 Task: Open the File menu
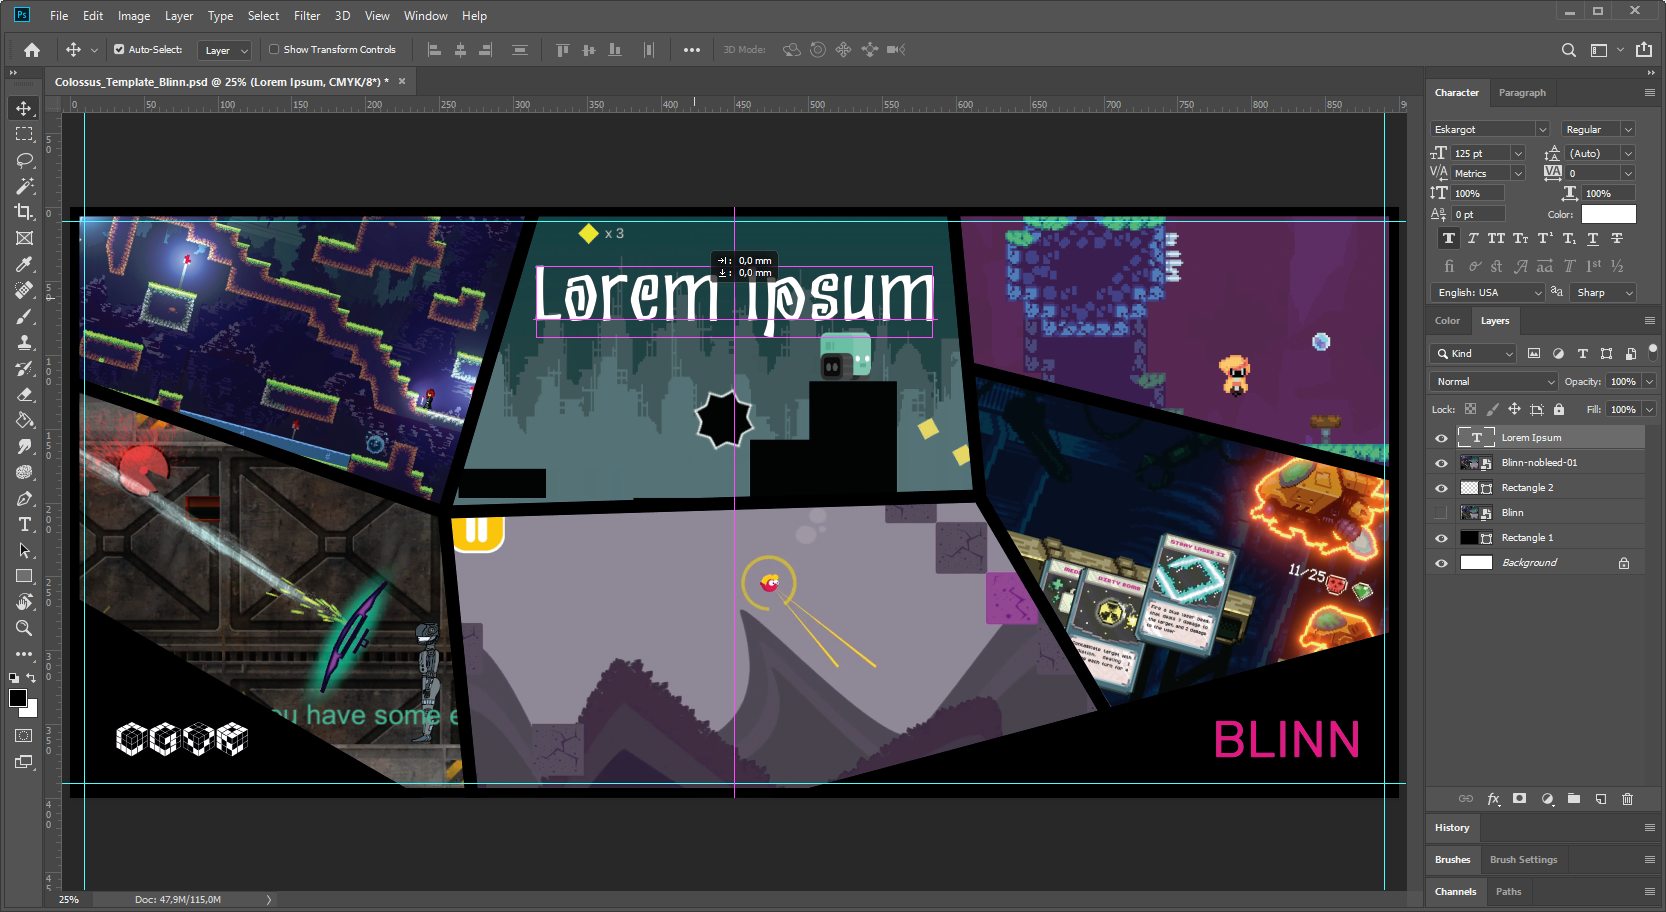(59, 16)
